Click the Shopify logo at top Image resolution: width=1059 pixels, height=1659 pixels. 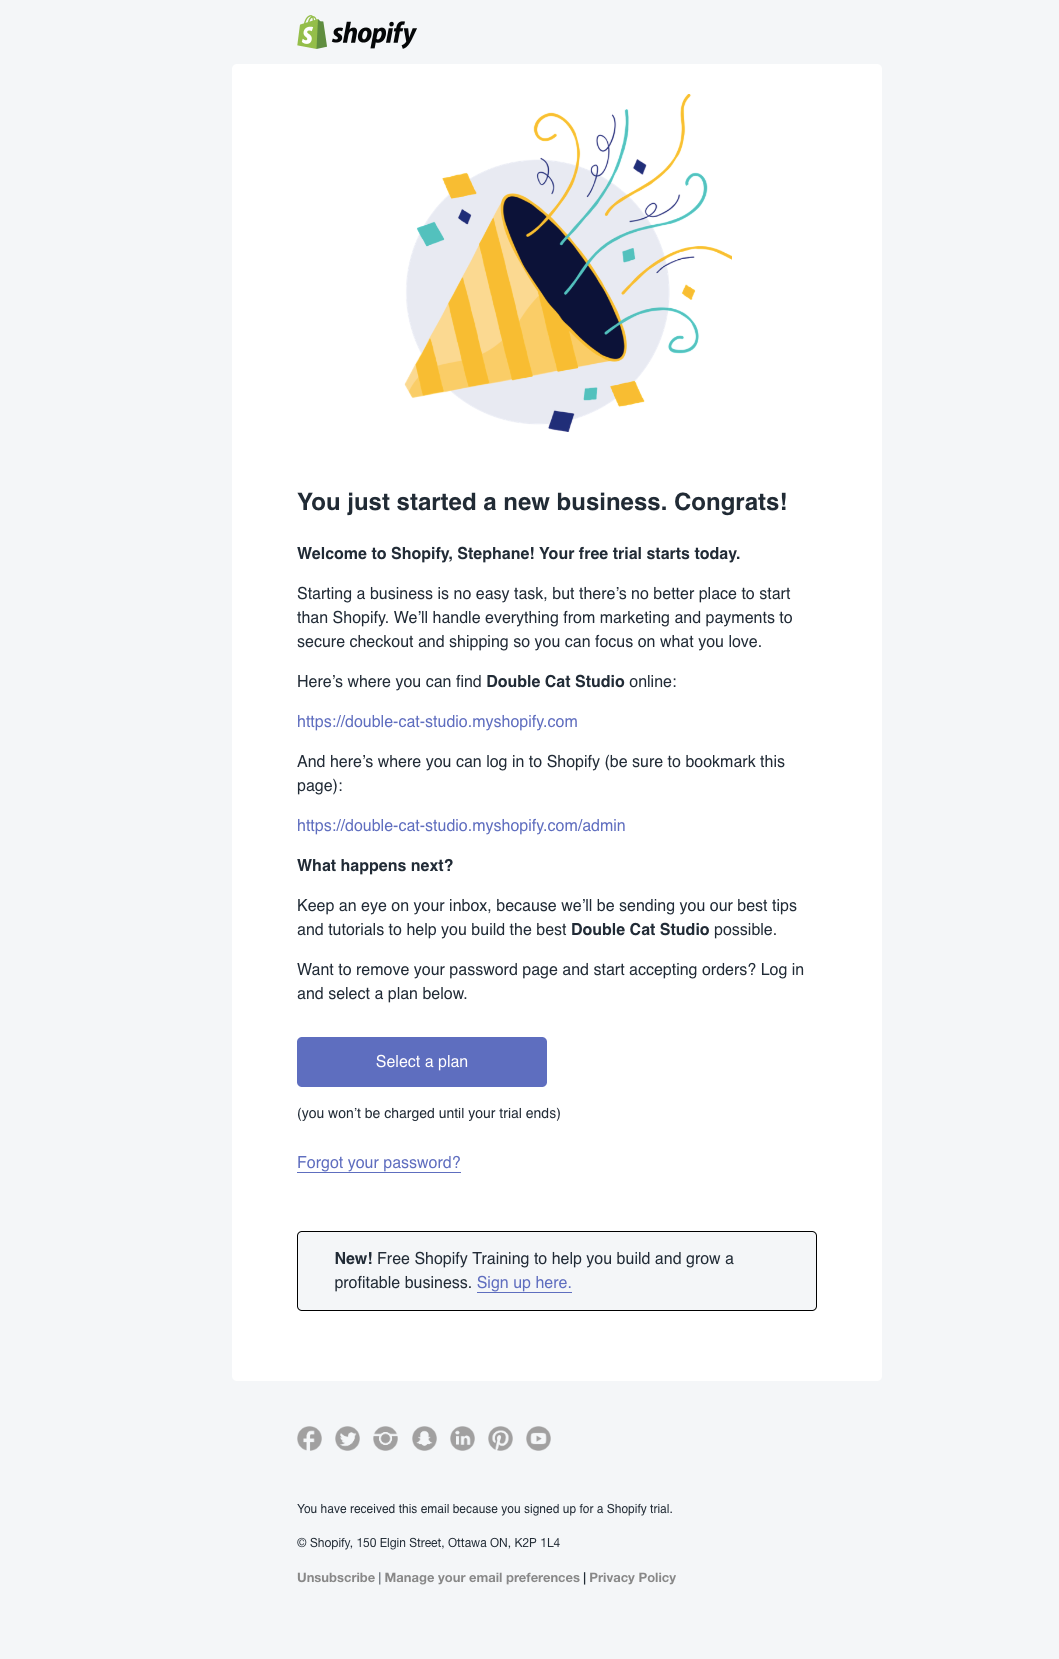click(357, 33)
